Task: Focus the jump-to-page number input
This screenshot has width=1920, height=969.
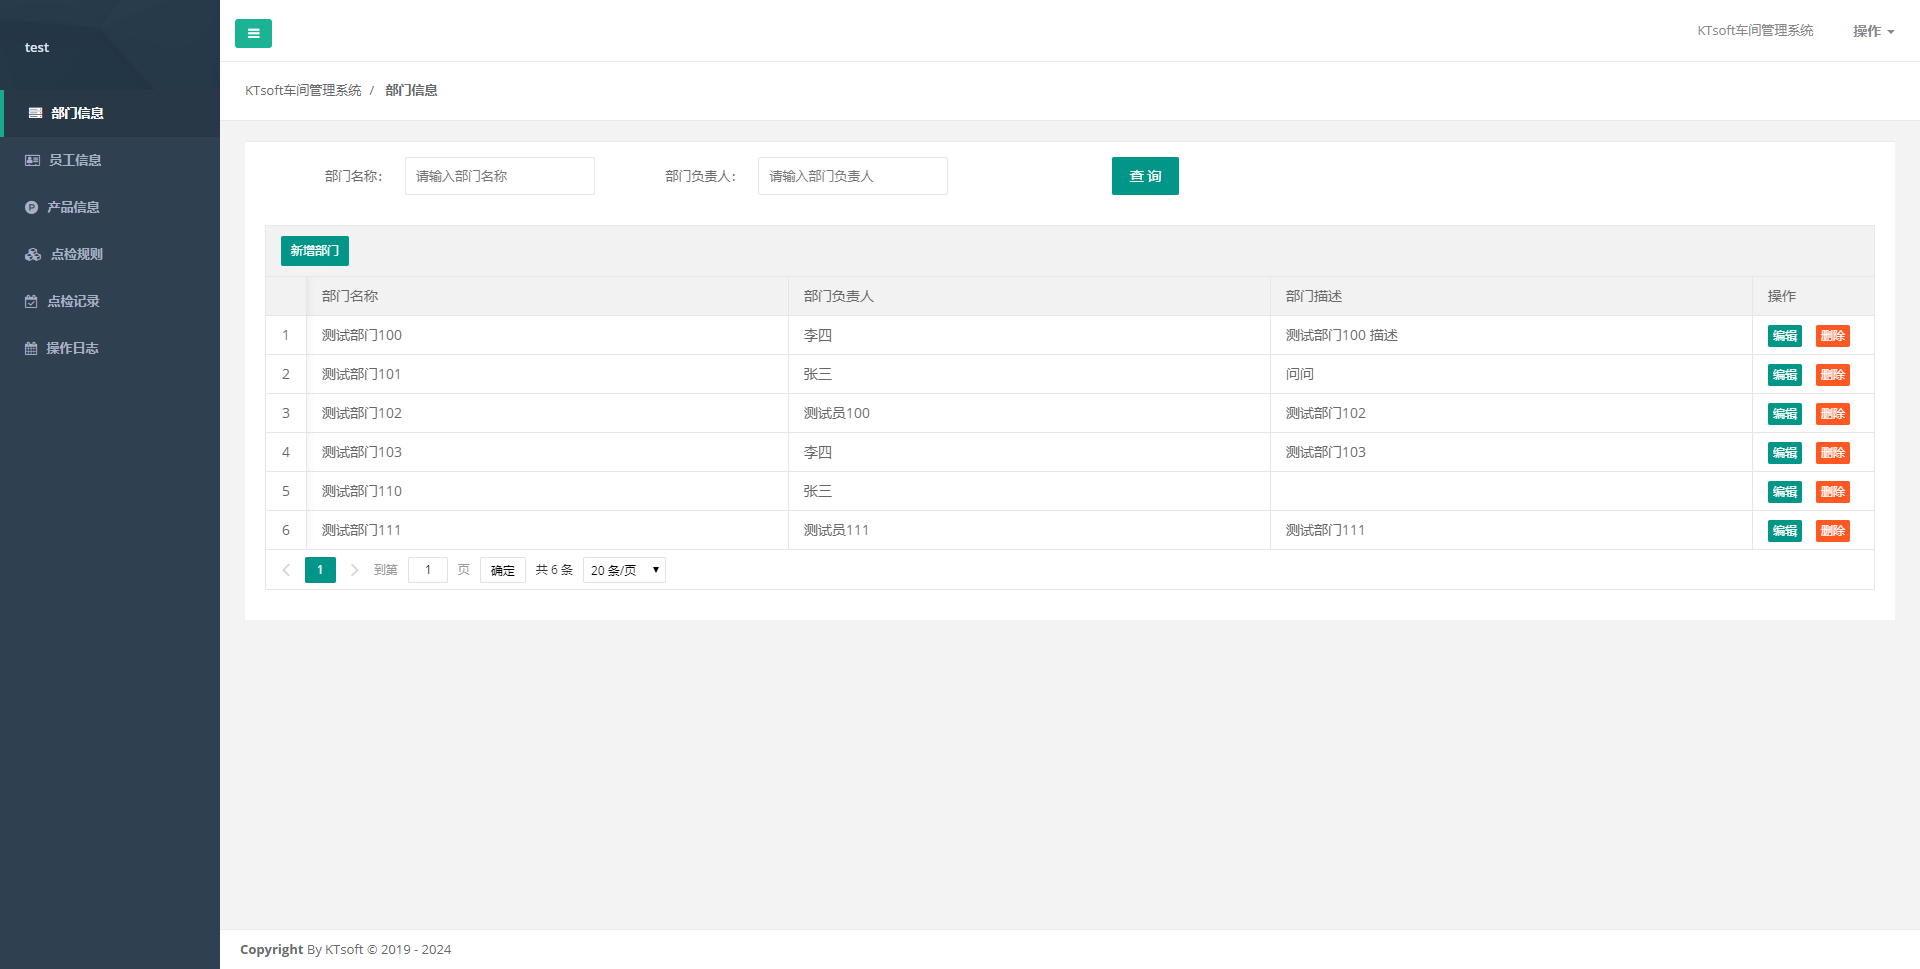Action: [x=428, y=570]
